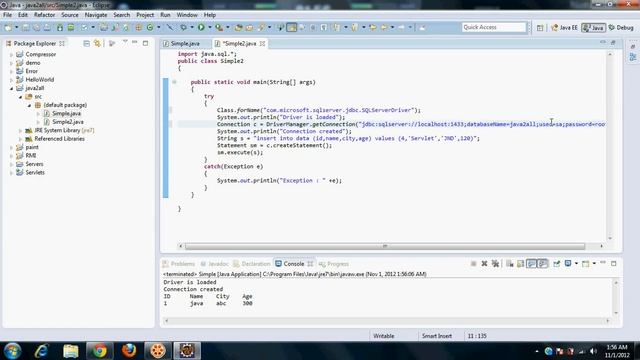Switch to the Declaration tab
Image resolution: width=640 pixels, height=360 pixels.
click(x=252, y=264)
